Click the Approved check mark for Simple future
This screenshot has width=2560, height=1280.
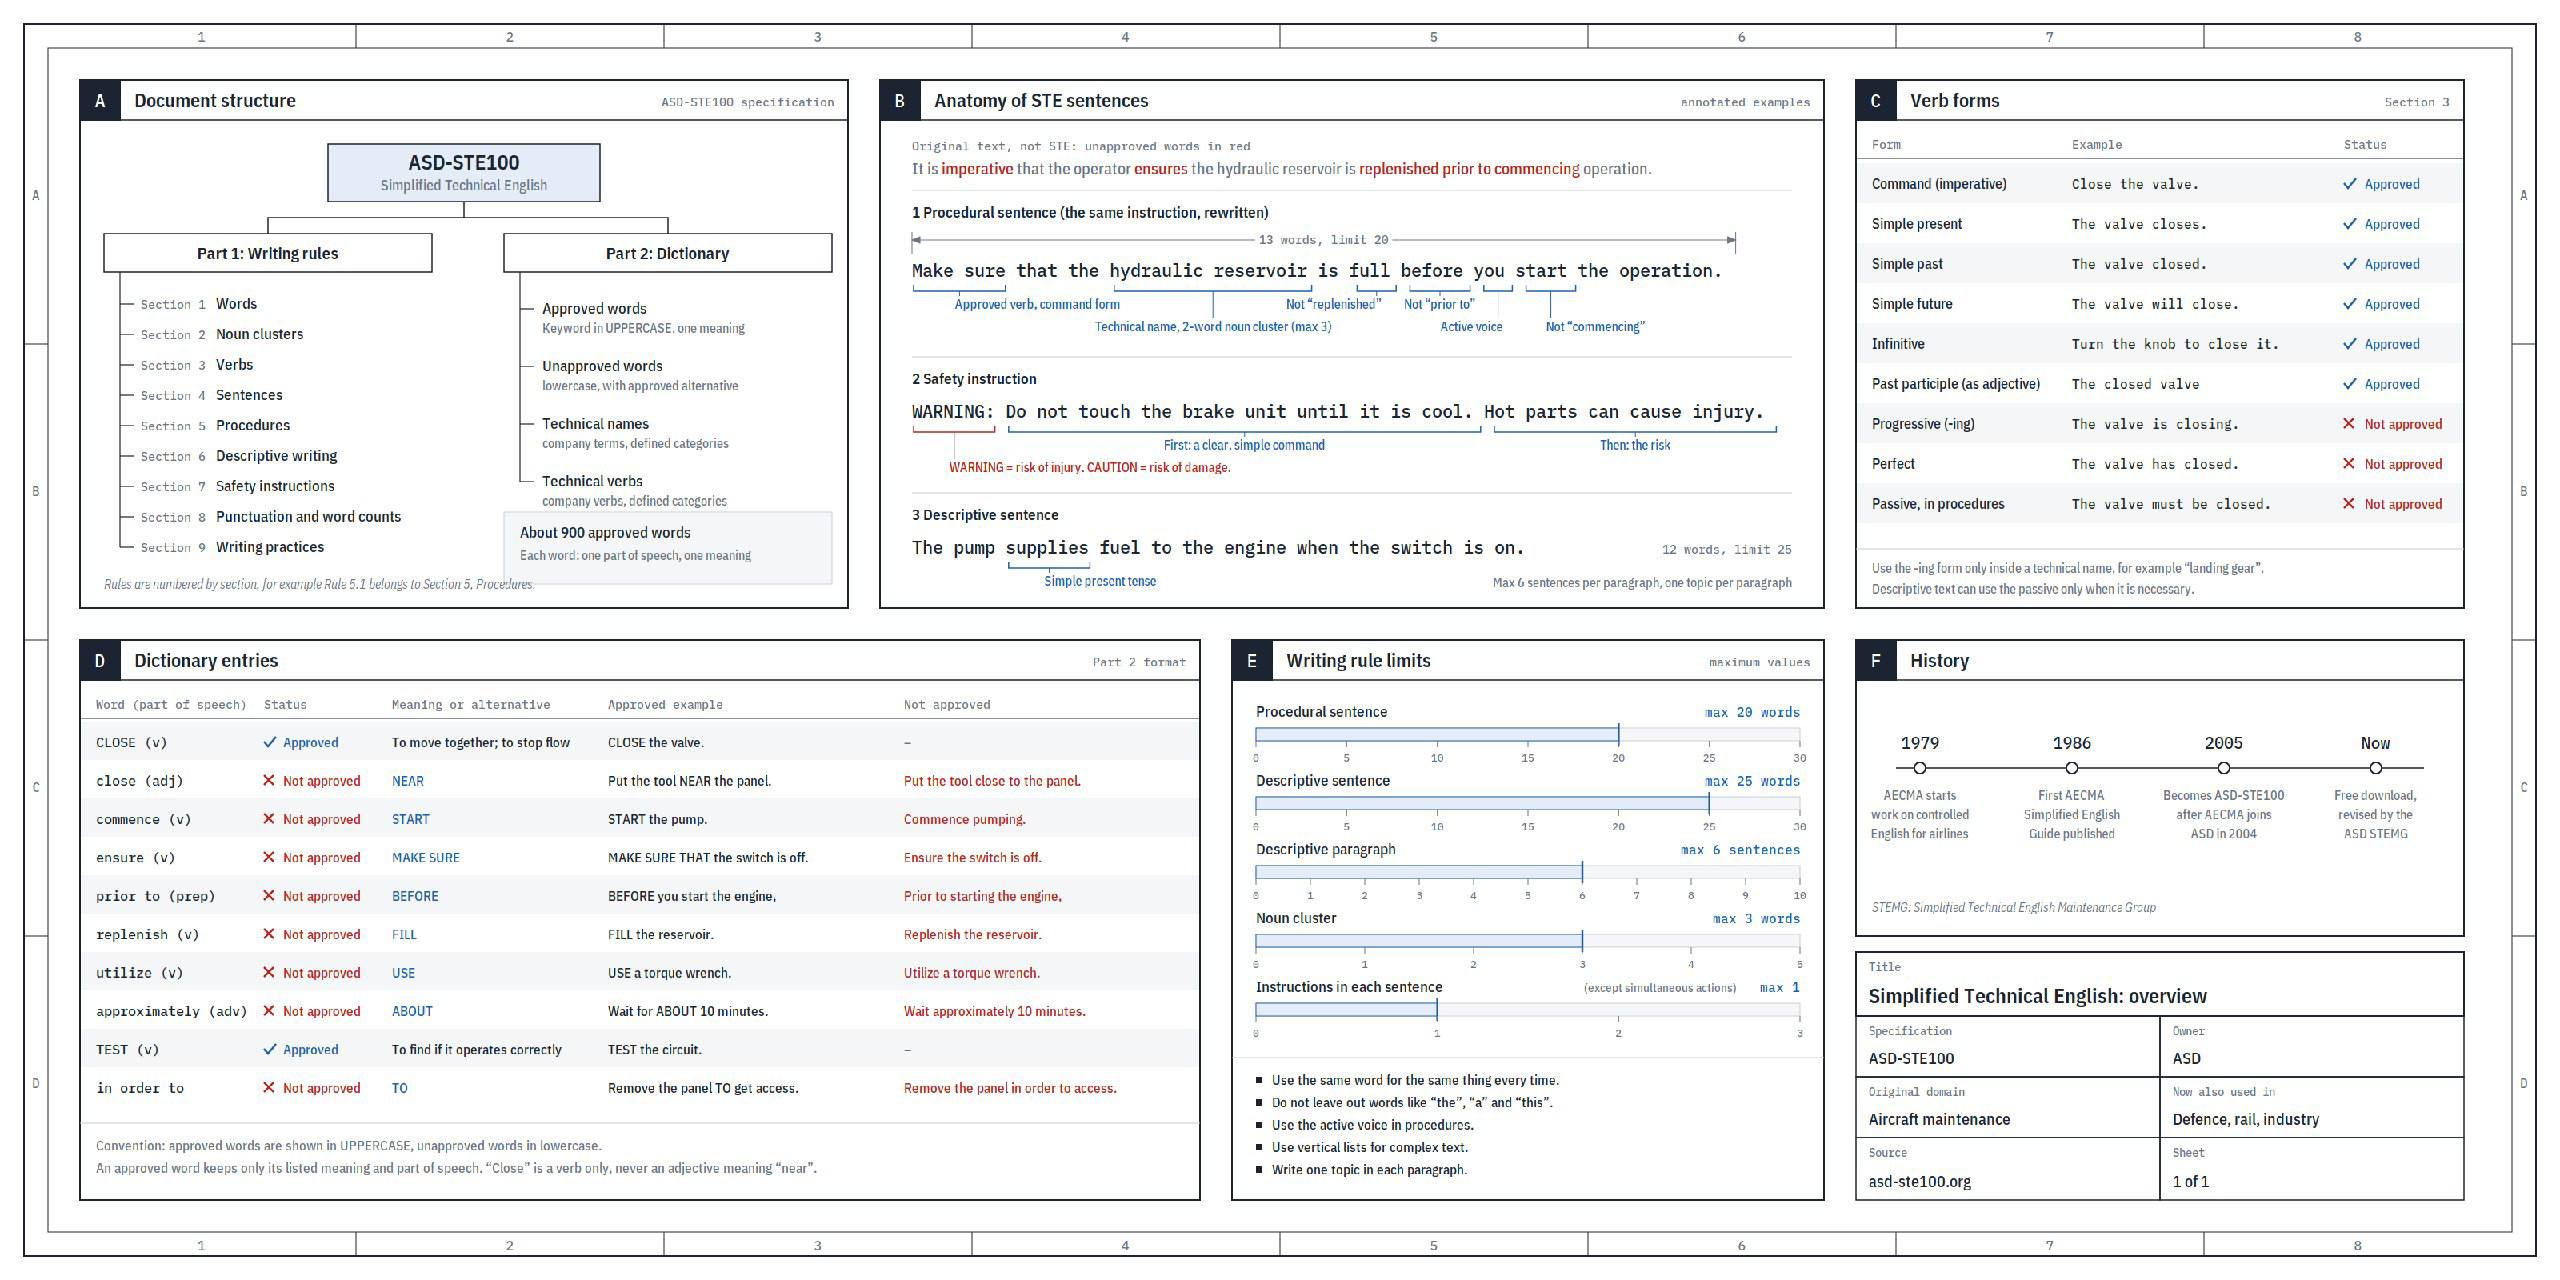pyautogui.click(x=2350, y=304)
